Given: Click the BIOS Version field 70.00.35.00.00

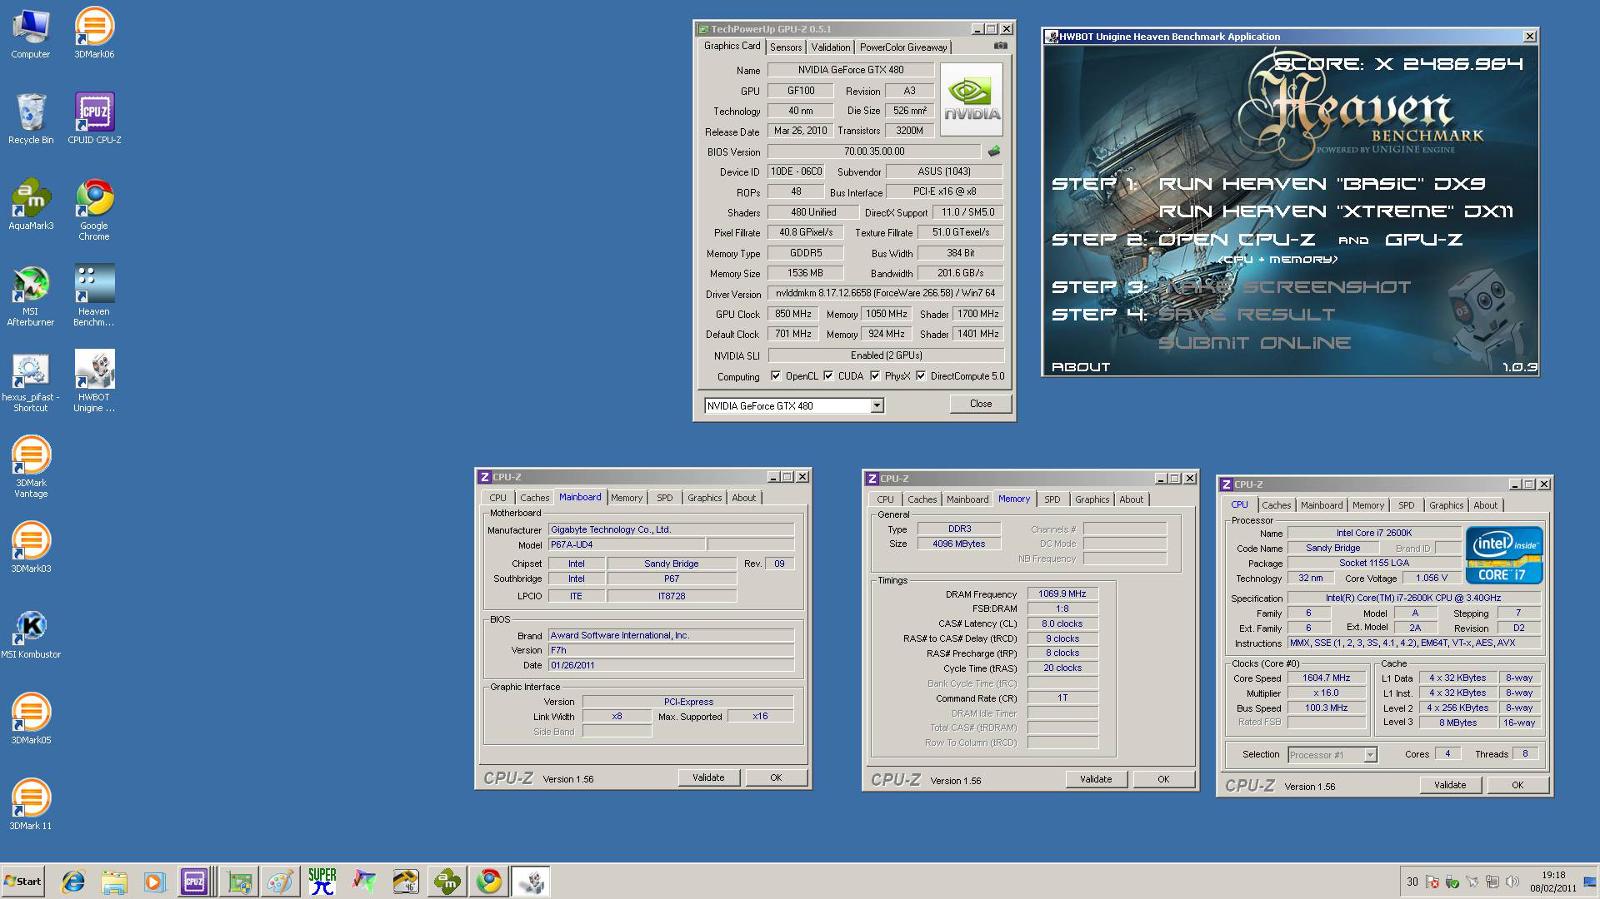Looking at the screenshot, I should [x=874, y=152].
